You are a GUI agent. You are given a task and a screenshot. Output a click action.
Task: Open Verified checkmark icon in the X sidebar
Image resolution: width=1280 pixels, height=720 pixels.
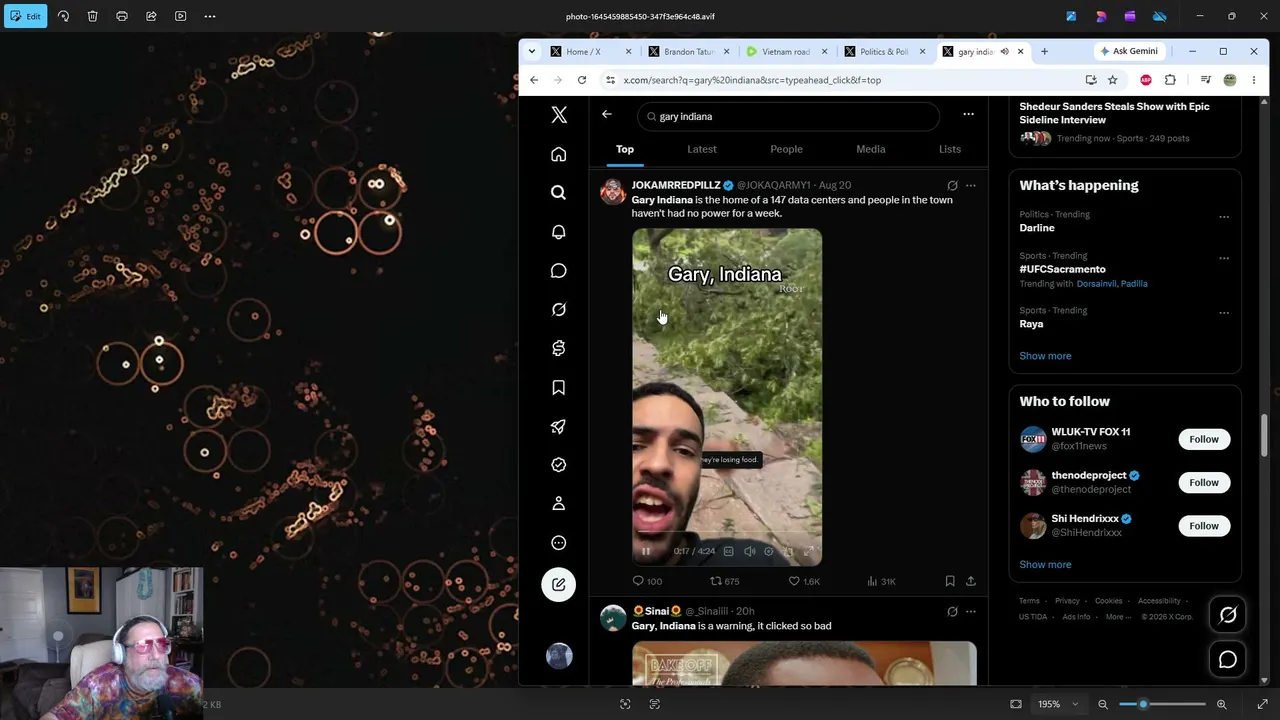pos(559,465)
